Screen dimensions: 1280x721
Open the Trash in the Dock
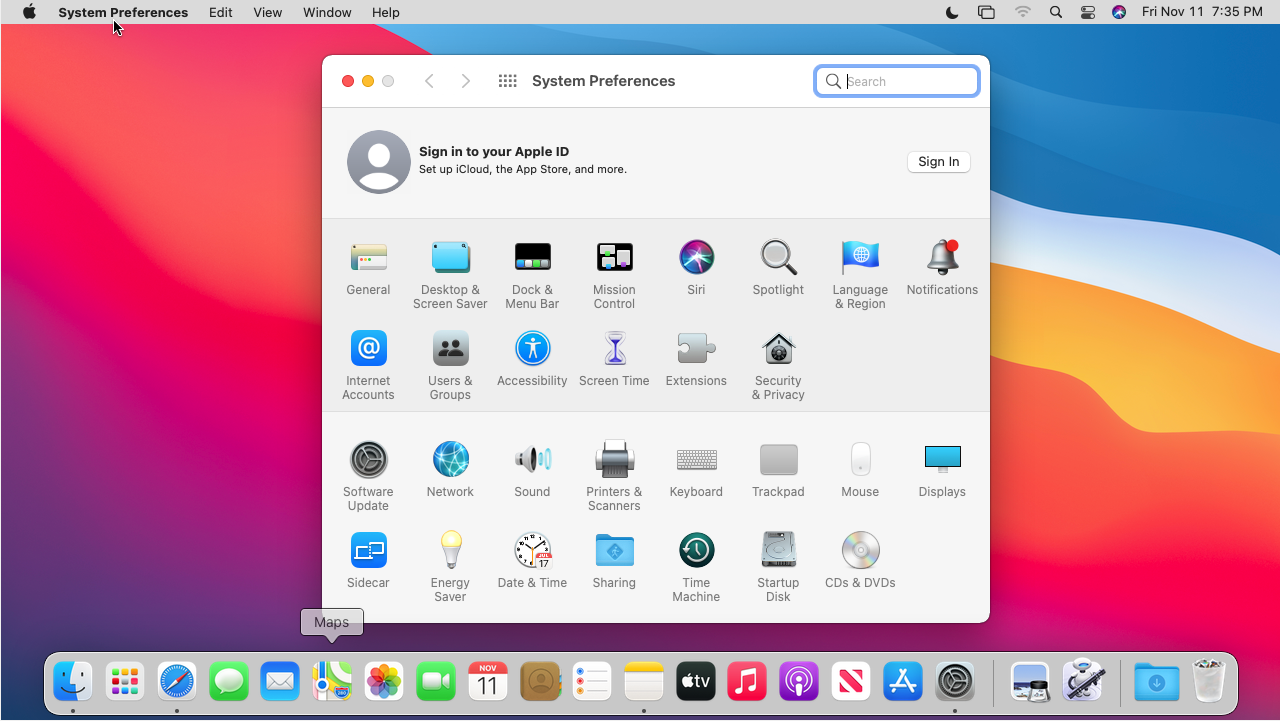(1209, 681)
